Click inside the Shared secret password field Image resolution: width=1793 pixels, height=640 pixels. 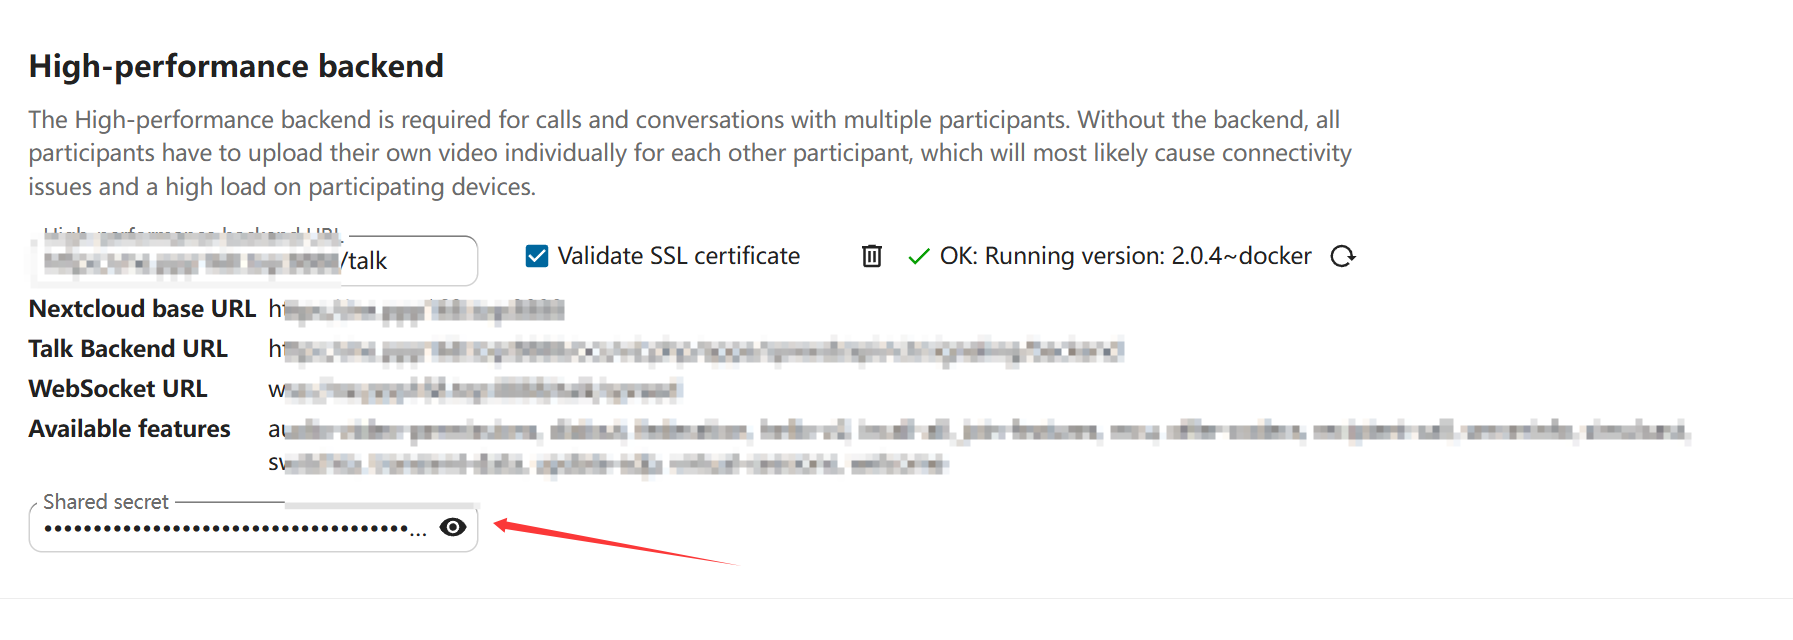[x=228, y=528]
